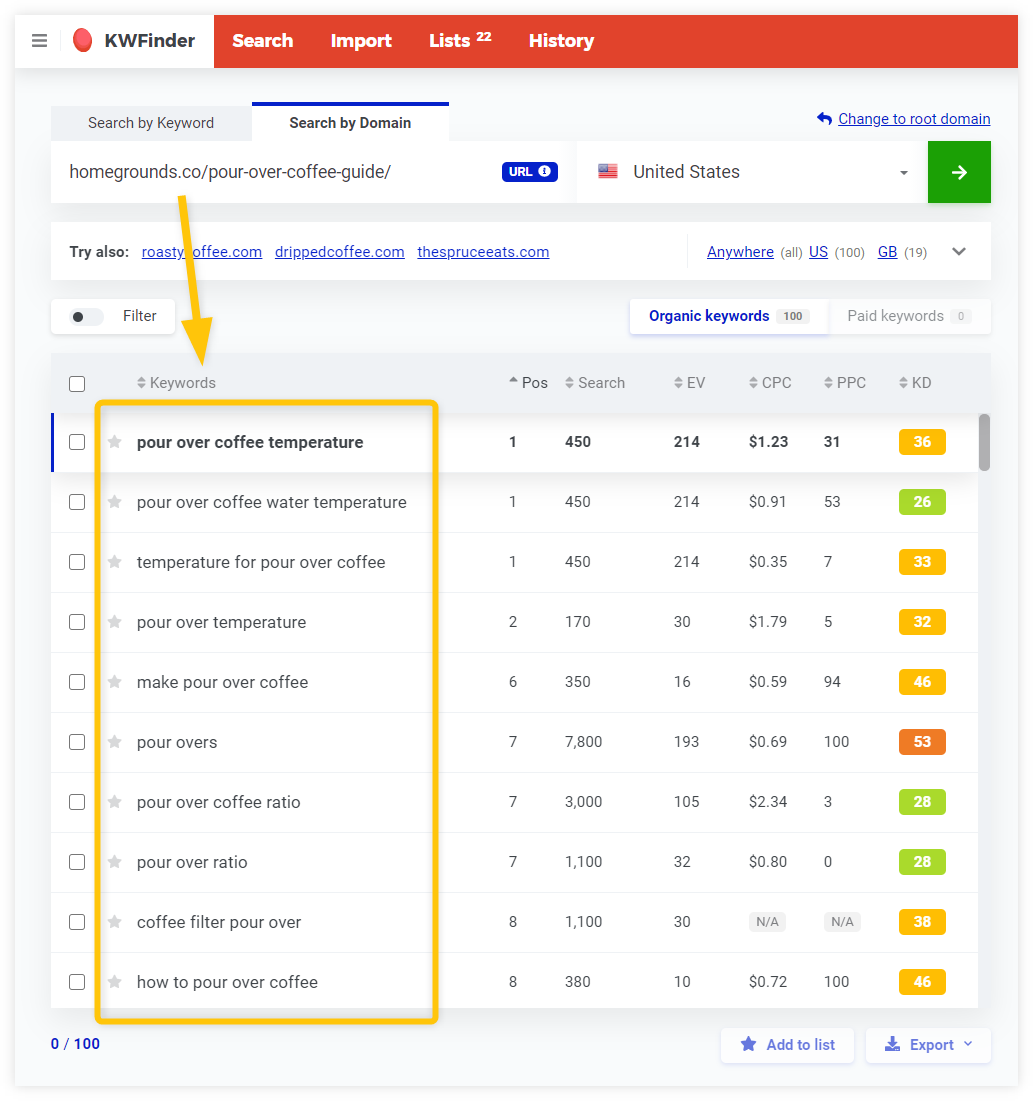This screenshot has width=1033, height=1101.
Task: Click the green arrow search button
Action: coord(958,172)
